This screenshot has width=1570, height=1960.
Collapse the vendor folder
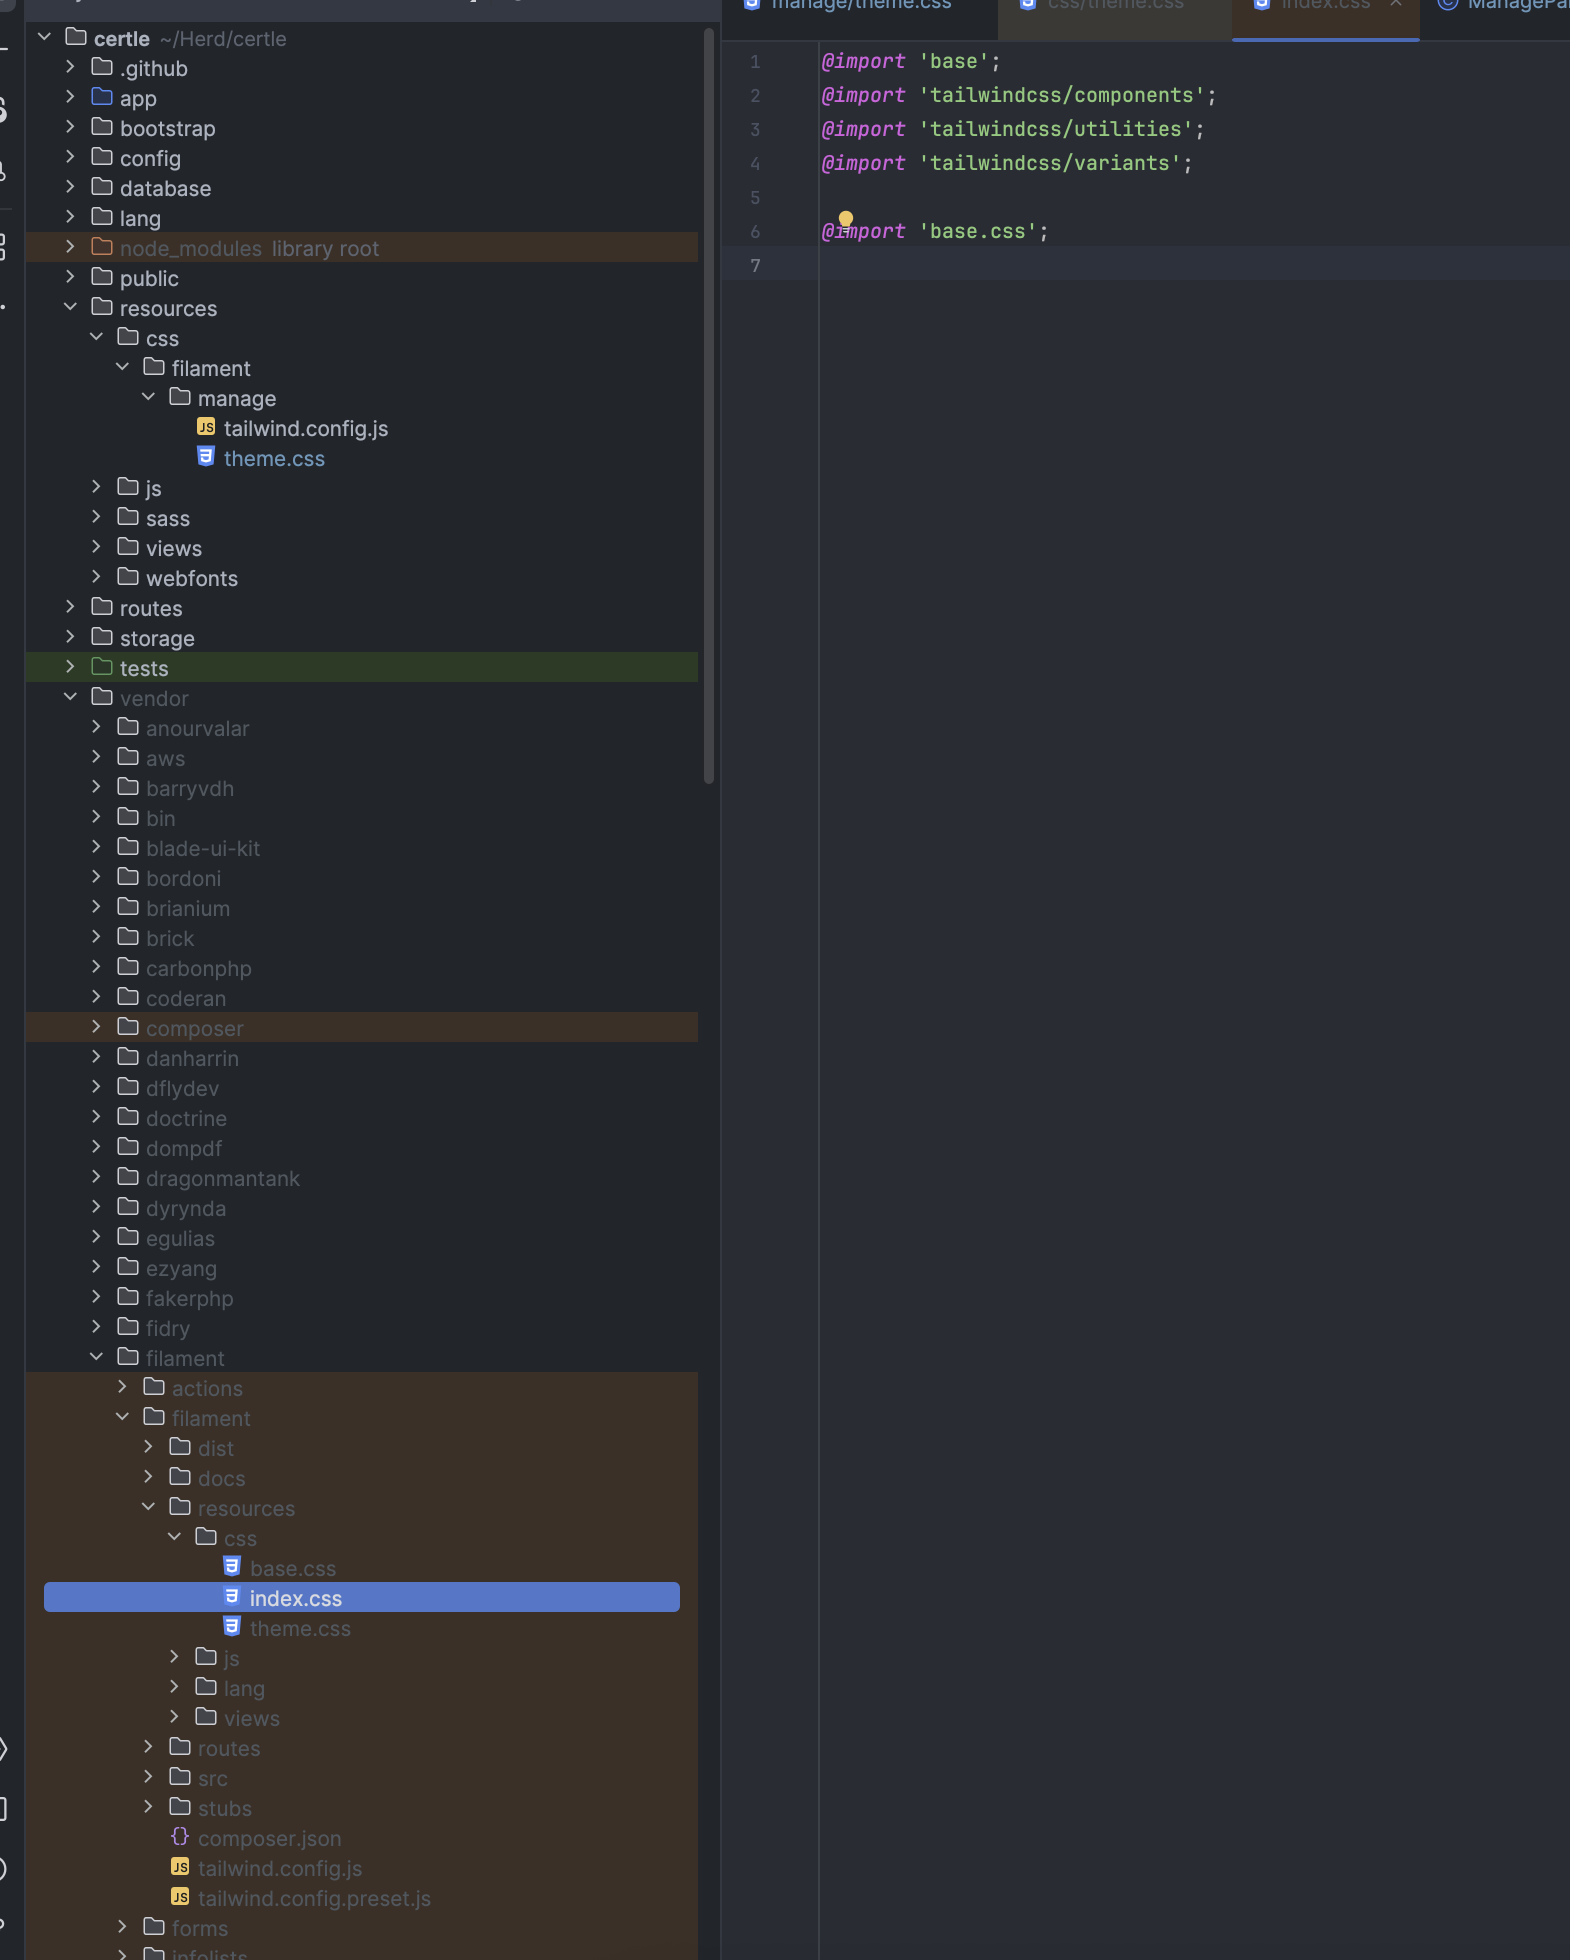70,697
